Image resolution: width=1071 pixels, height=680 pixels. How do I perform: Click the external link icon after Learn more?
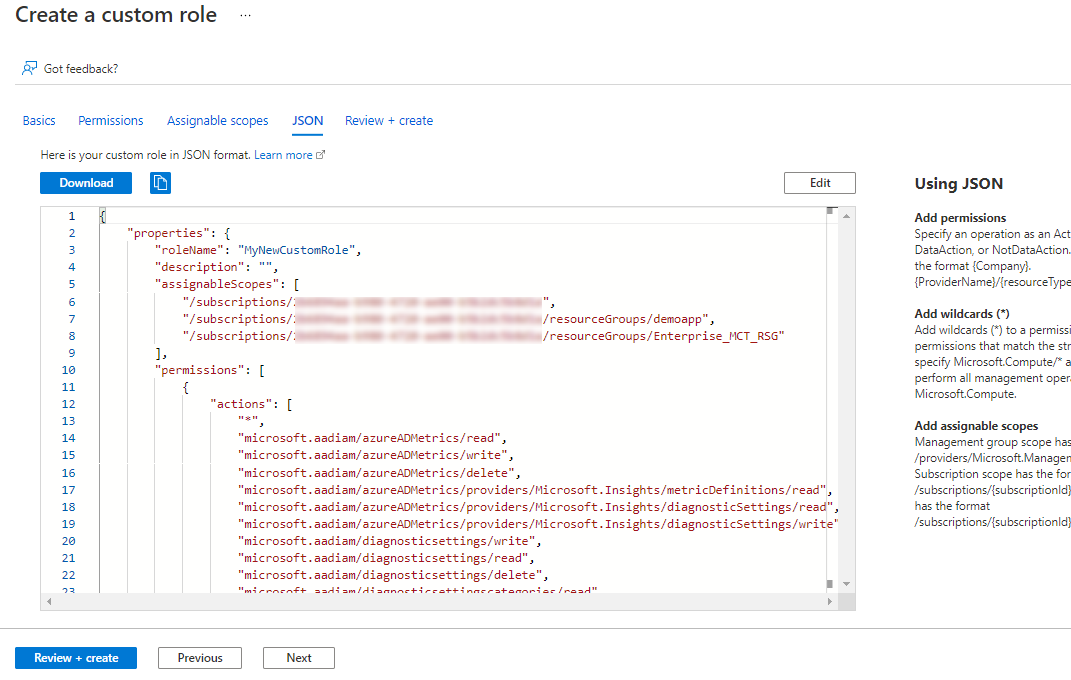tap(321, 156)
